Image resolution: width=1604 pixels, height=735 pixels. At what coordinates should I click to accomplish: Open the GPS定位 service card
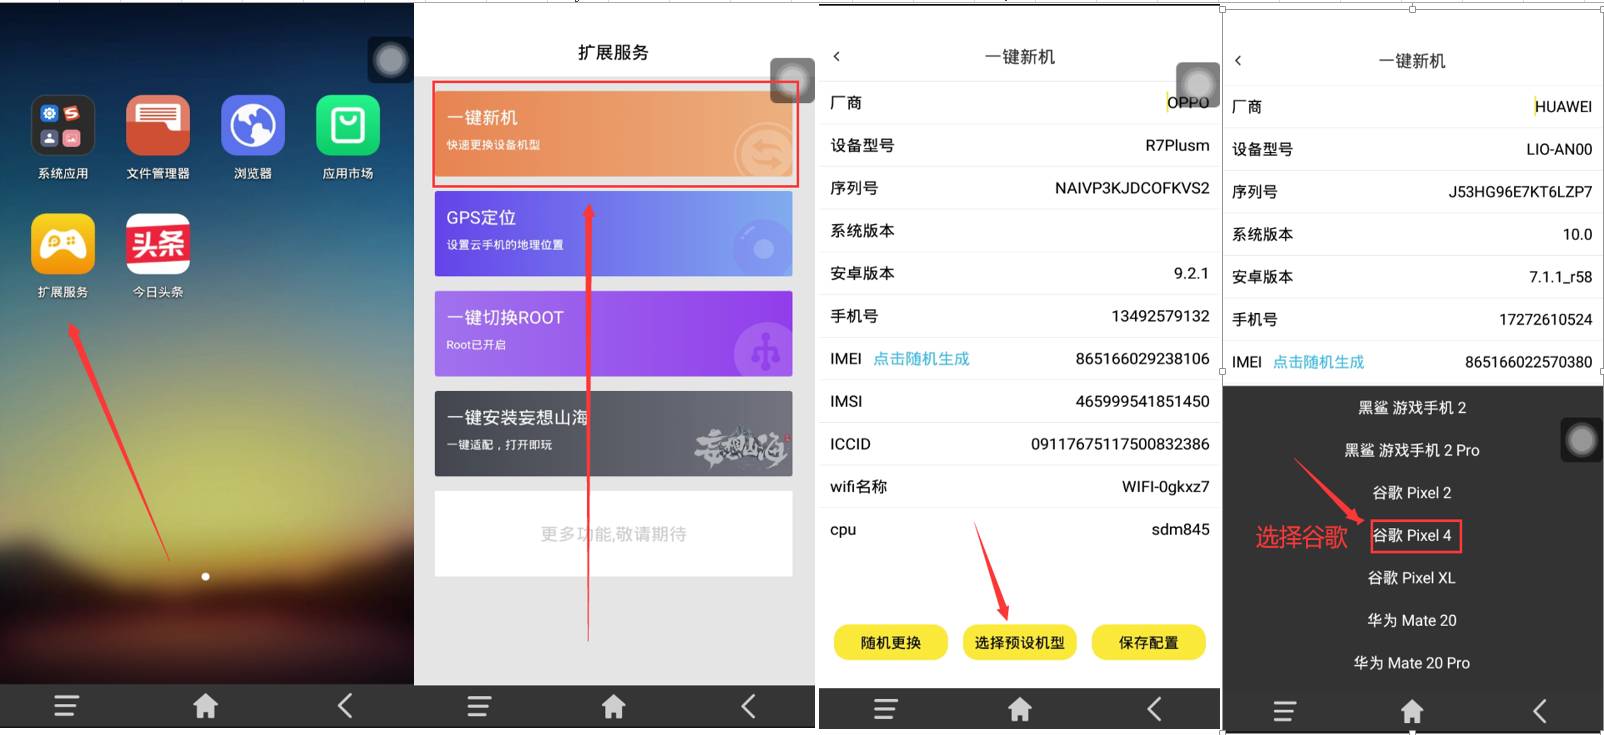pos(613,233)
